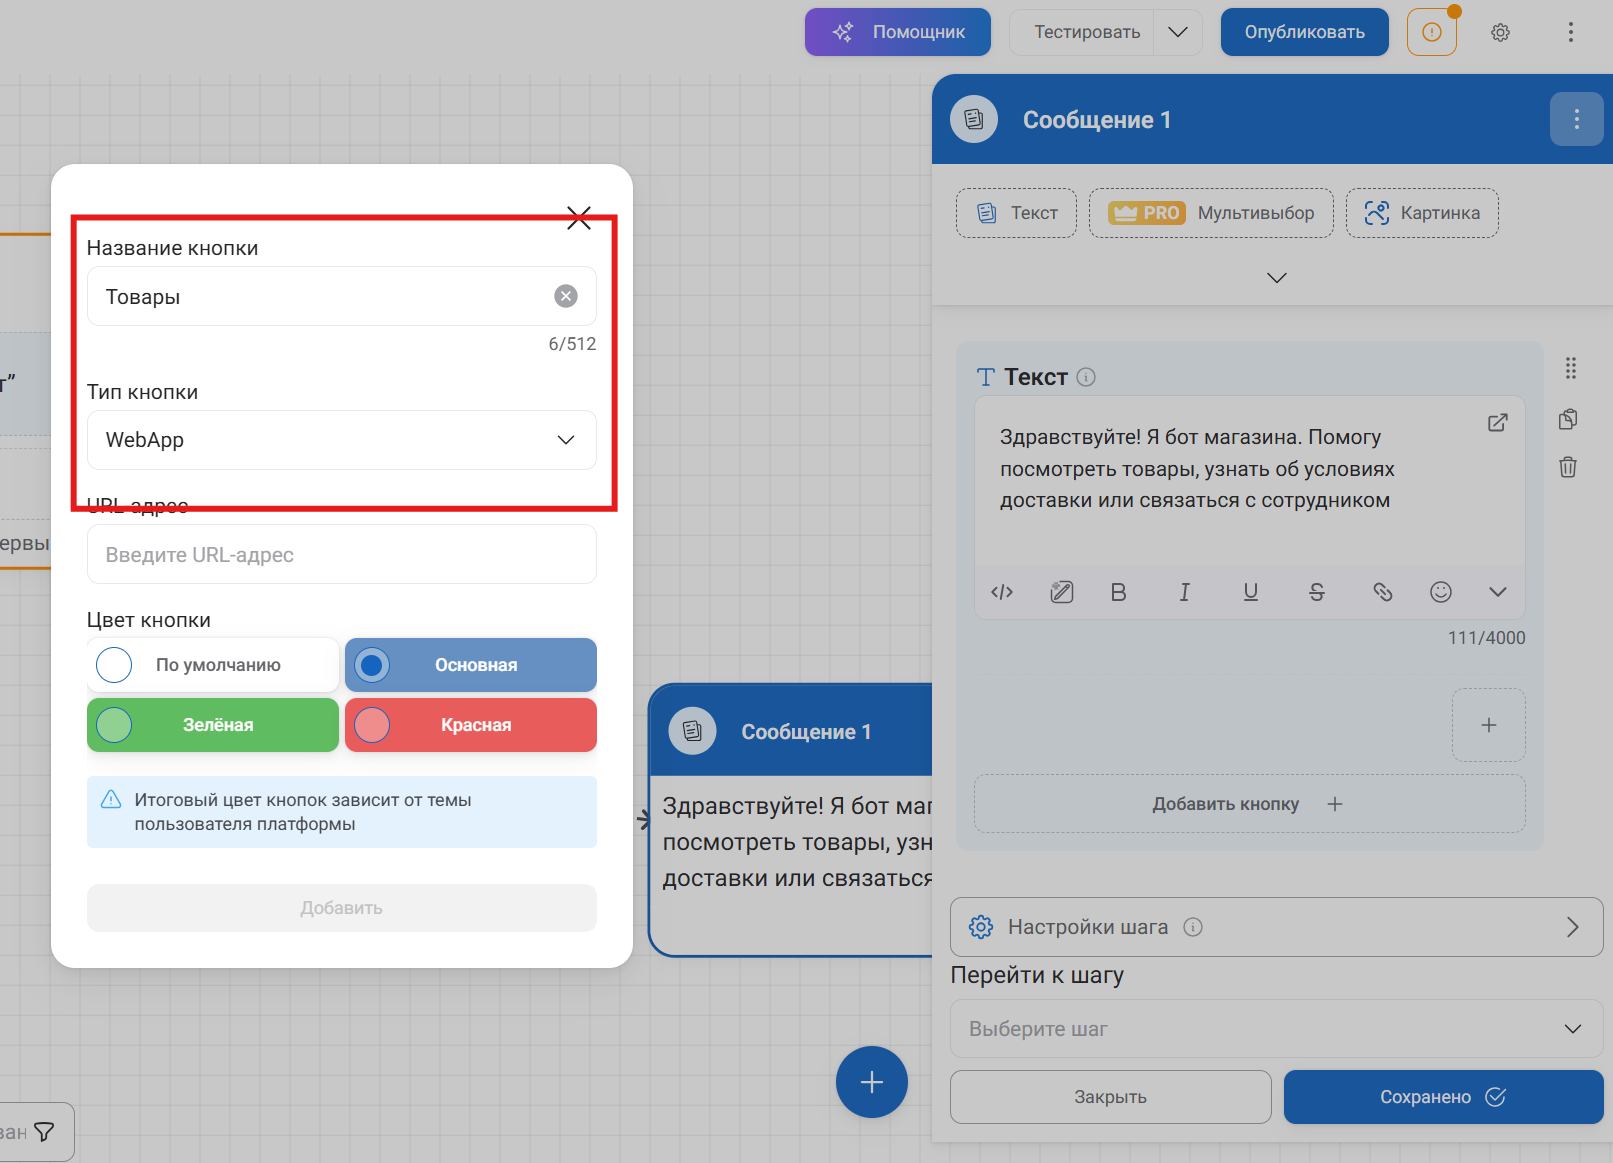Select the Красная button color
Screen dimensions: 1613x1163
[471, 725]
